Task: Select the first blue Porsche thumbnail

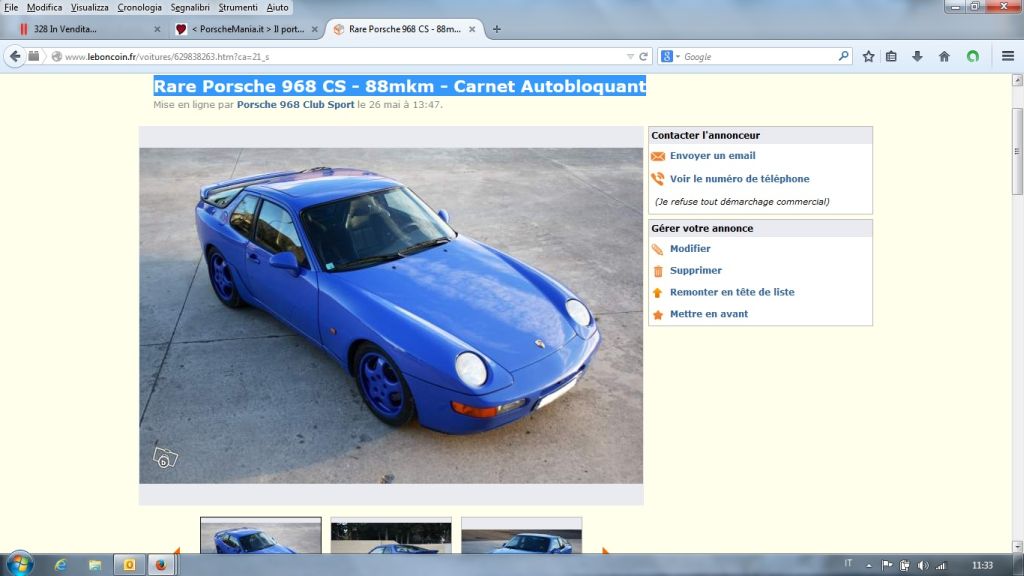Action: 260,536
